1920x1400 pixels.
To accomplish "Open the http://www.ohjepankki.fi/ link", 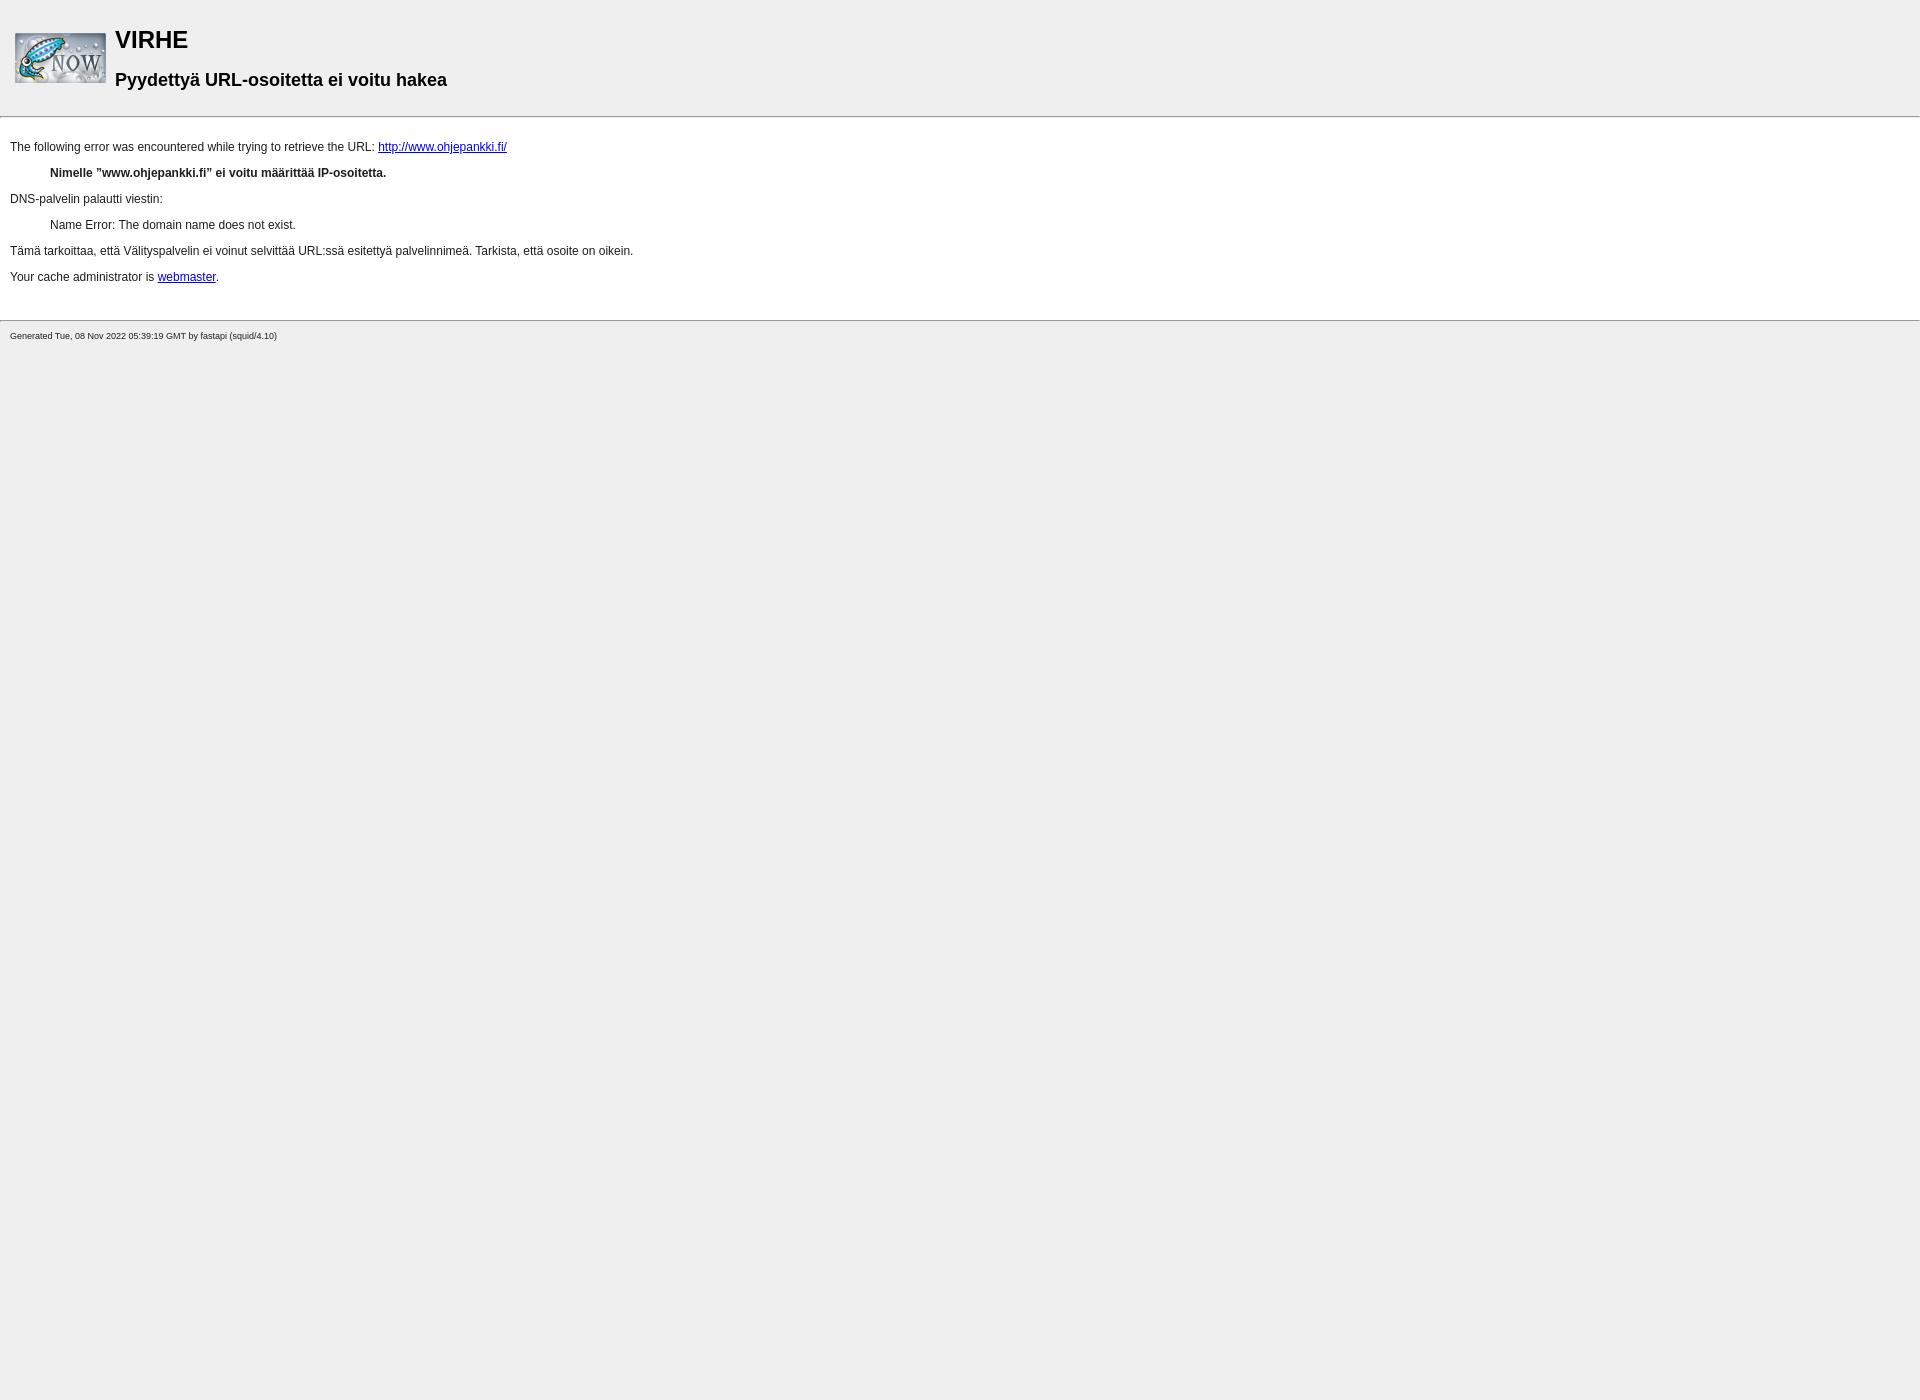I will pos(441,146).
